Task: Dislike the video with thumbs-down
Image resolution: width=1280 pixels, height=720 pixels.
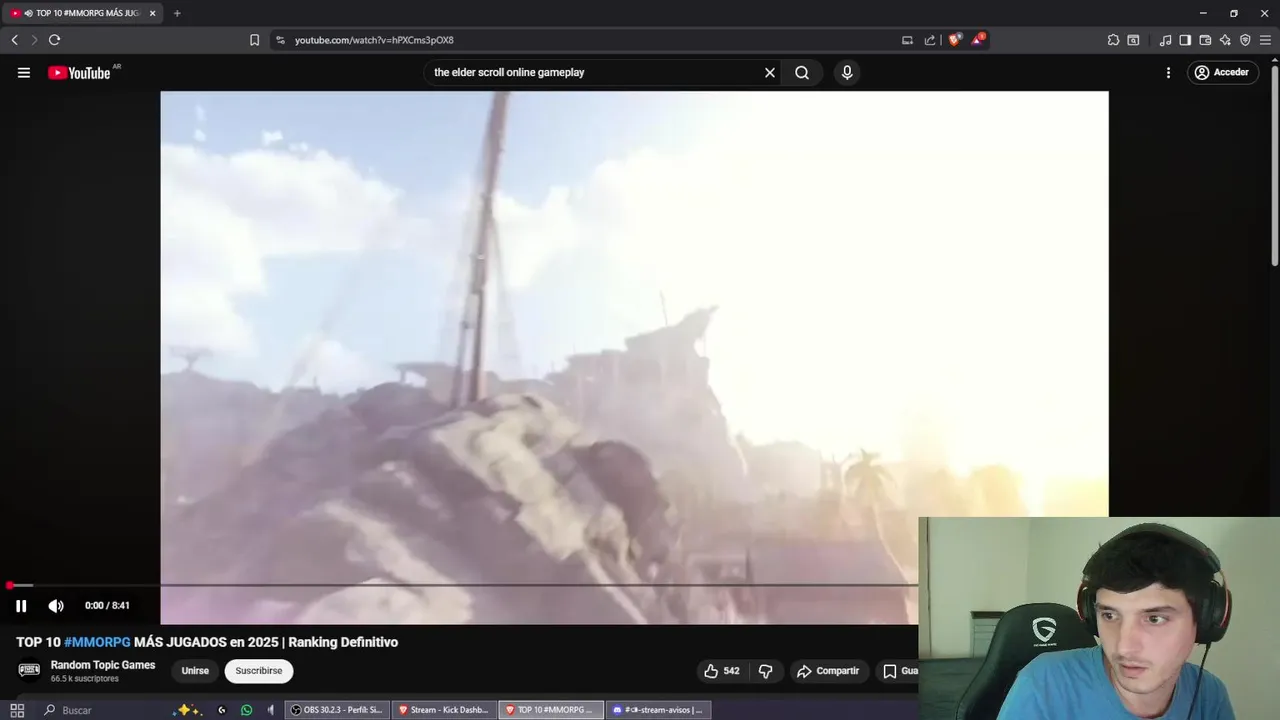Action: [765, 671]
